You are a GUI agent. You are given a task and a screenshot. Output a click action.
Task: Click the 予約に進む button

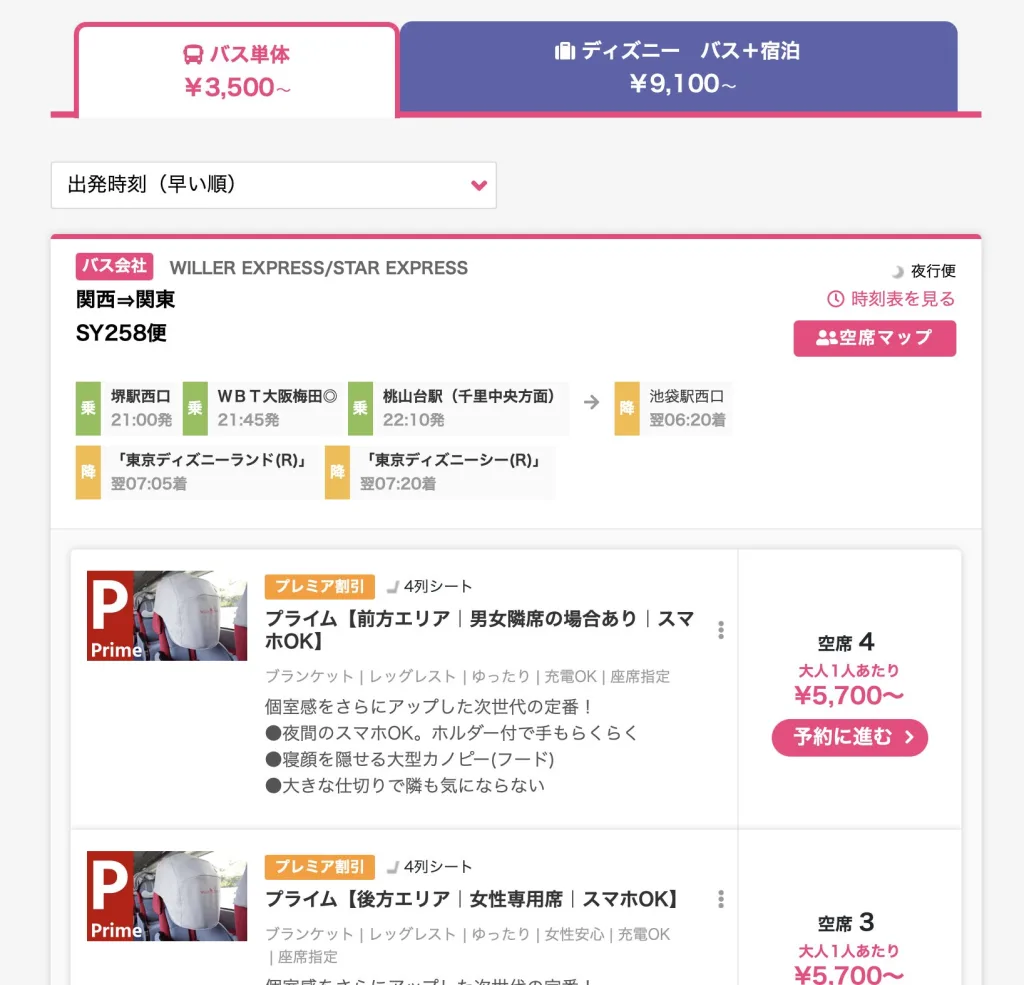click(849, 737)
